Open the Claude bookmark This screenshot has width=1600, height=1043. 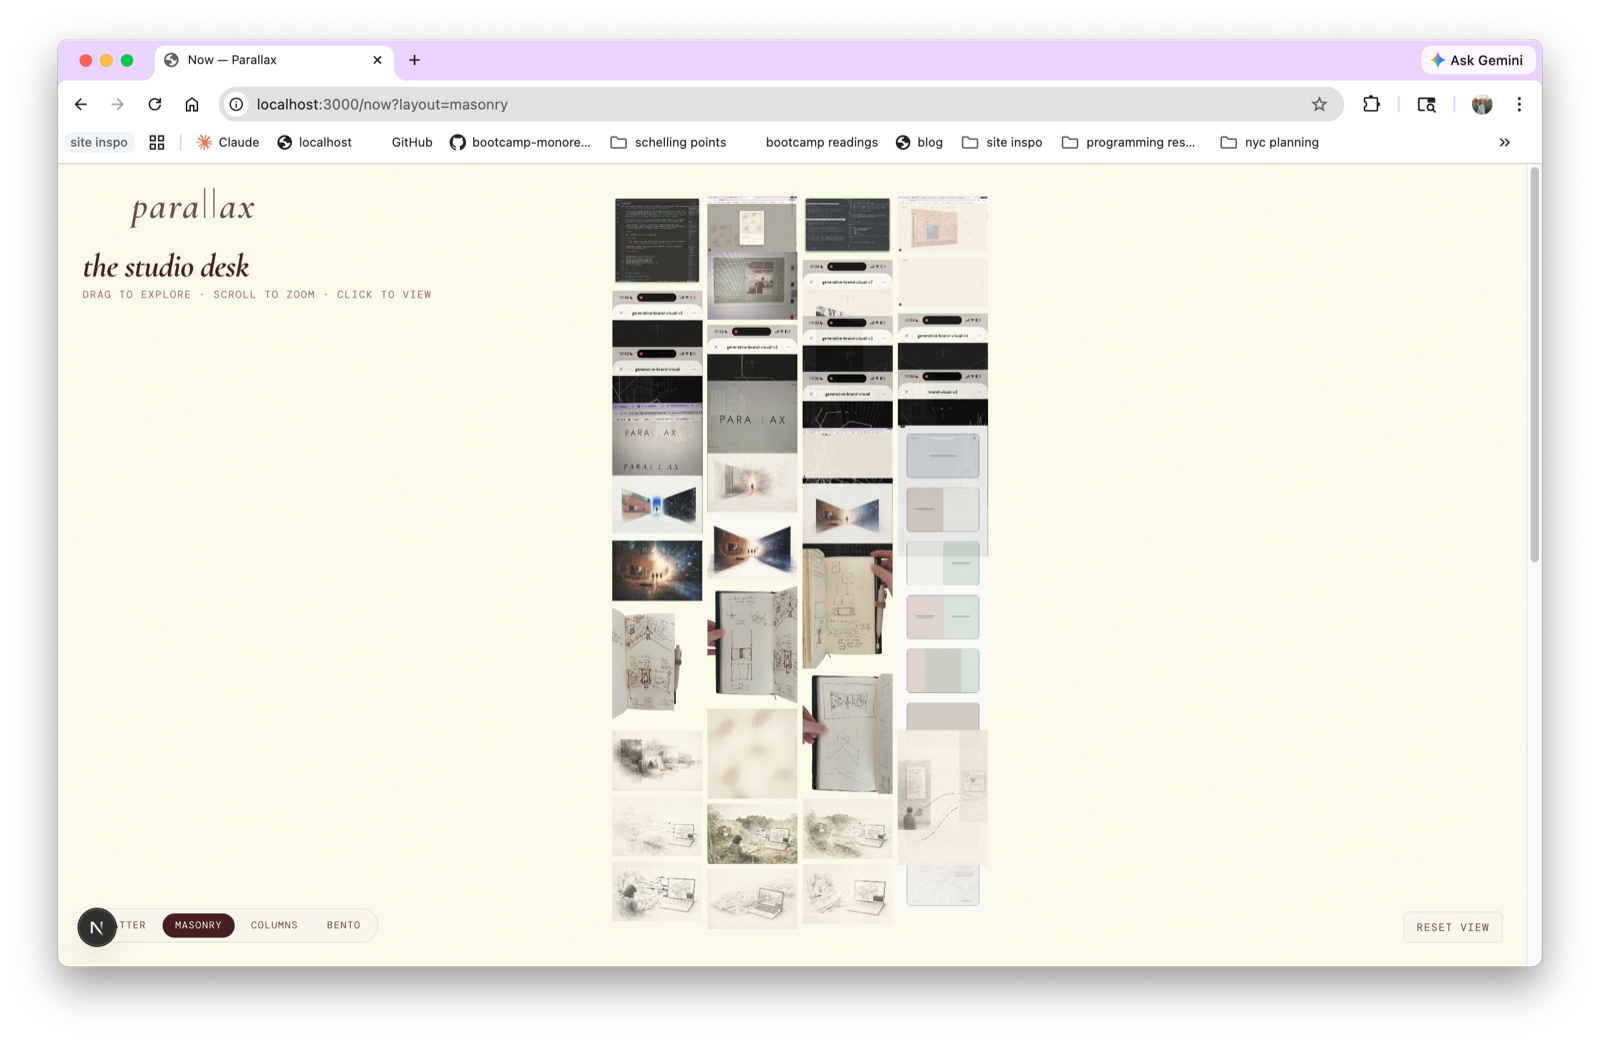coord(228,142)
